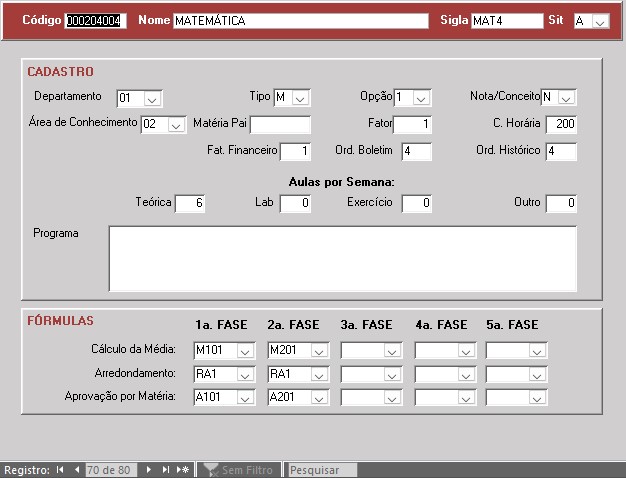Click the Código field
This screenshot has width=626, height=478.
pos(96,21)
